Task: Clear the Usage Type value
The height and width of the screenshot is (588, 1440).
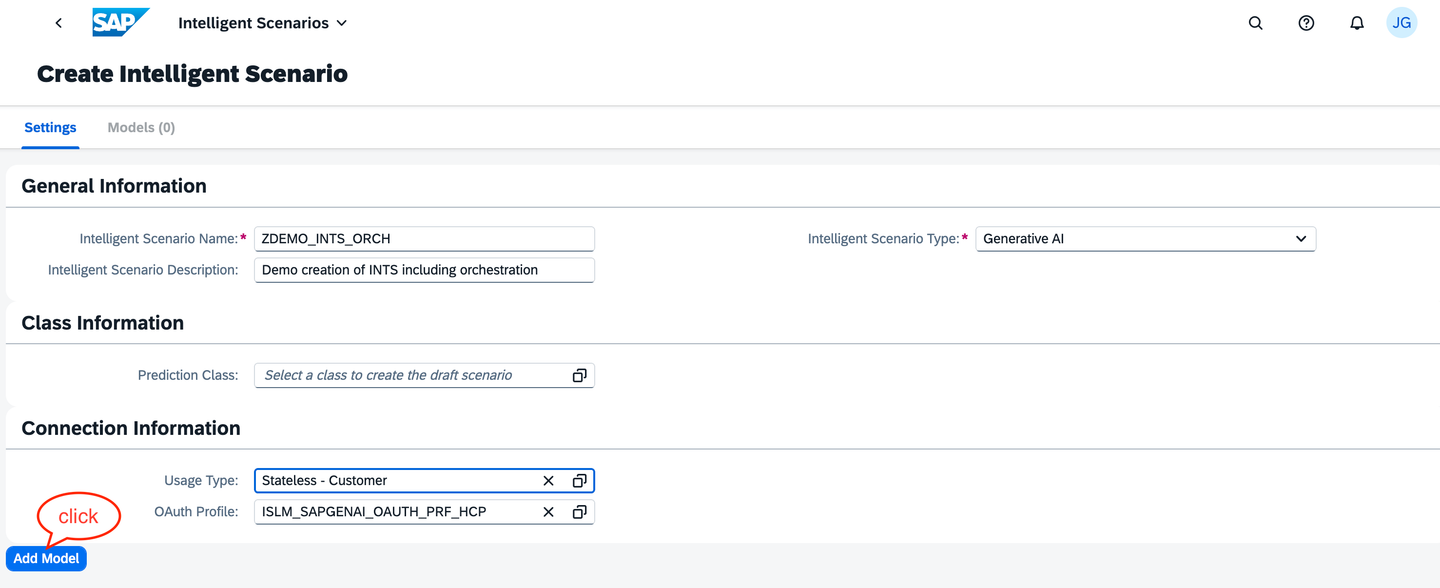Action: 548,481
